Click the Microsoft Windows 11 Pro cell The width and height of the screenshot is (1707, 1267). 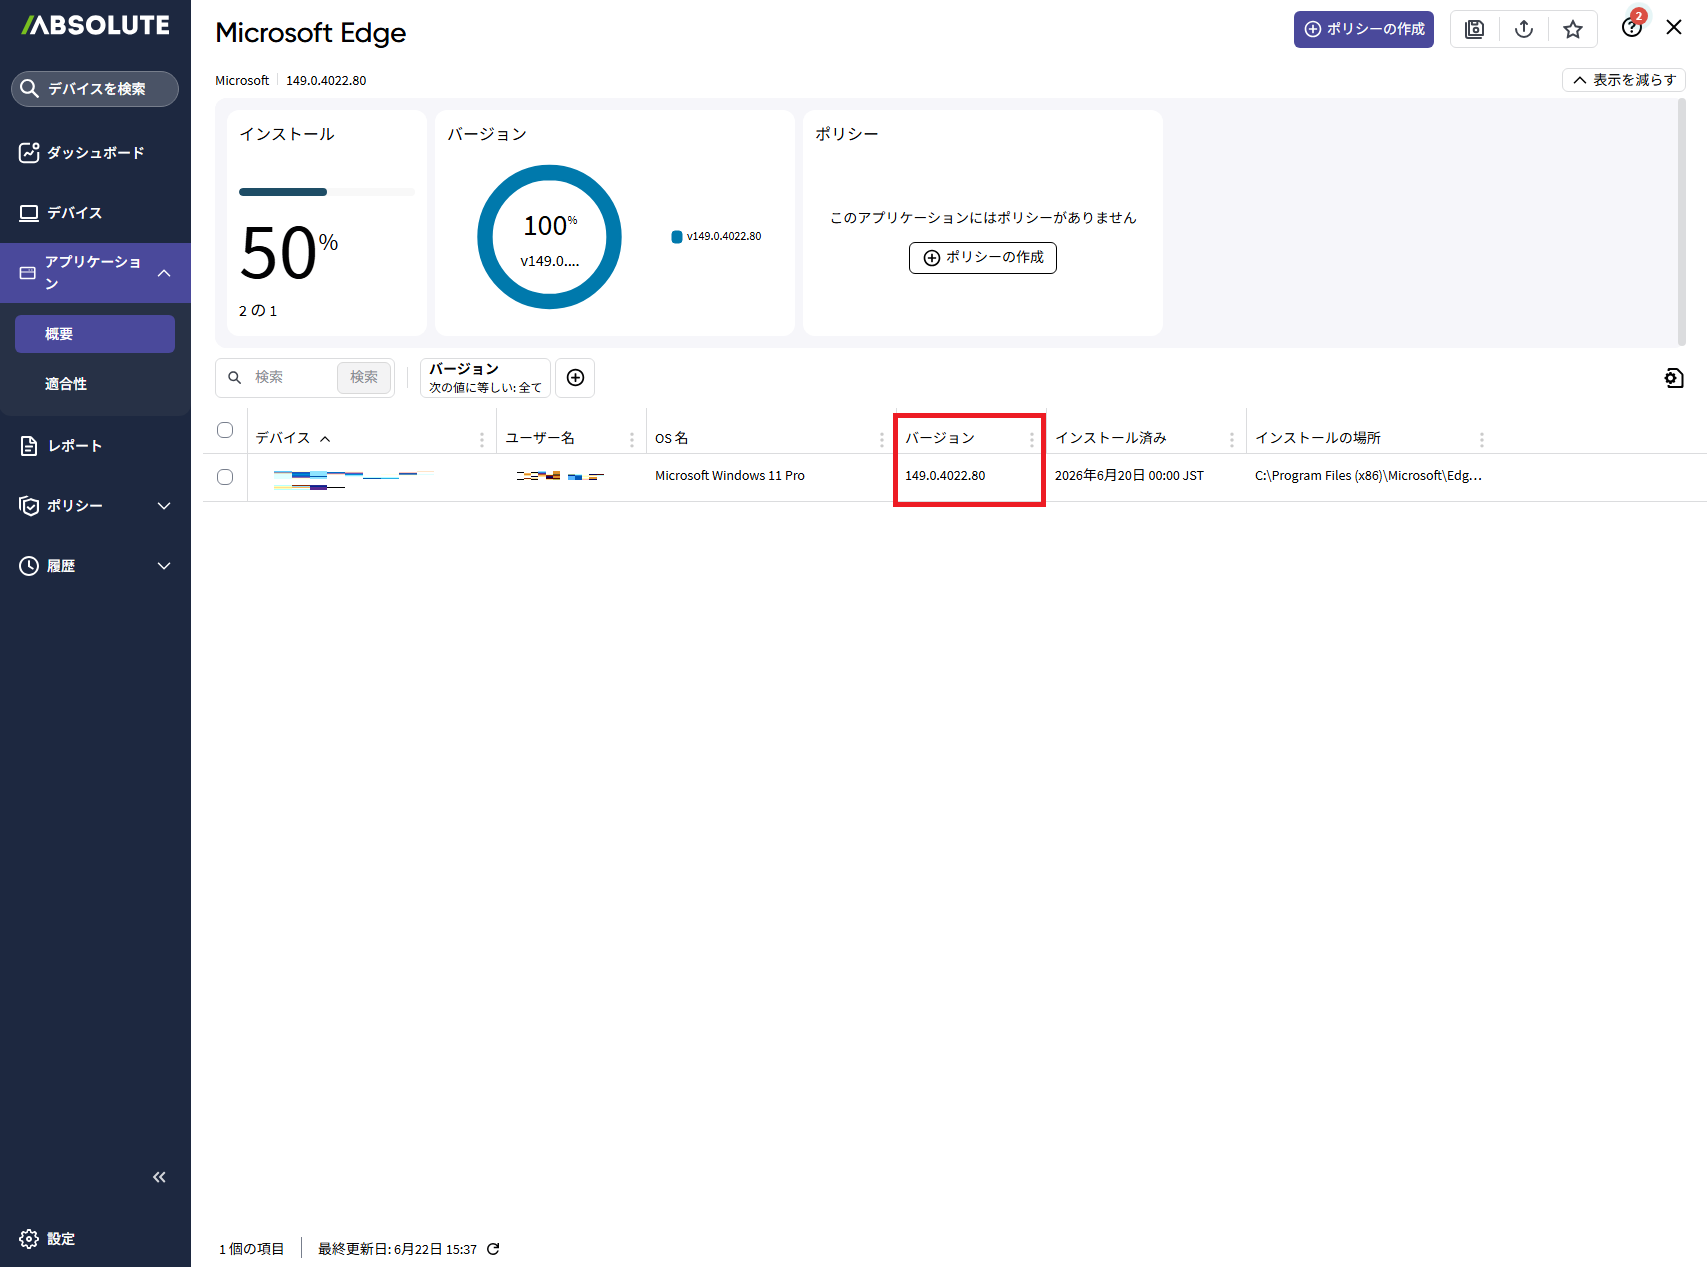pos(730,476)
